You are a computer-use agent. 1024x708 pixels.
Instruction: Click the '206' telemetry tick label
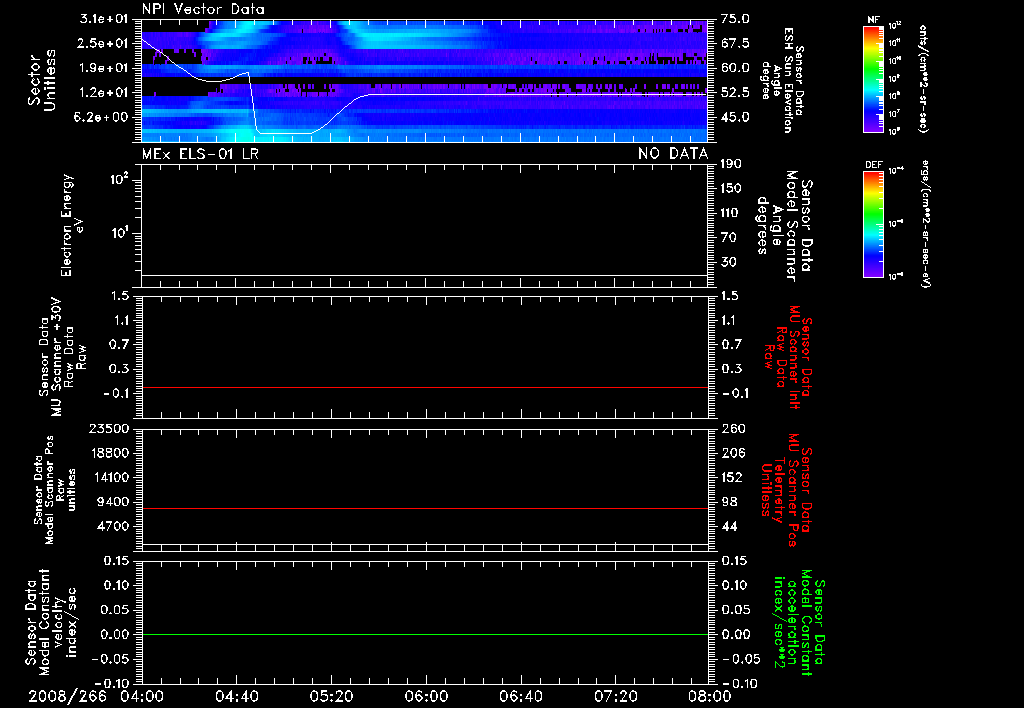click(731, 453)
